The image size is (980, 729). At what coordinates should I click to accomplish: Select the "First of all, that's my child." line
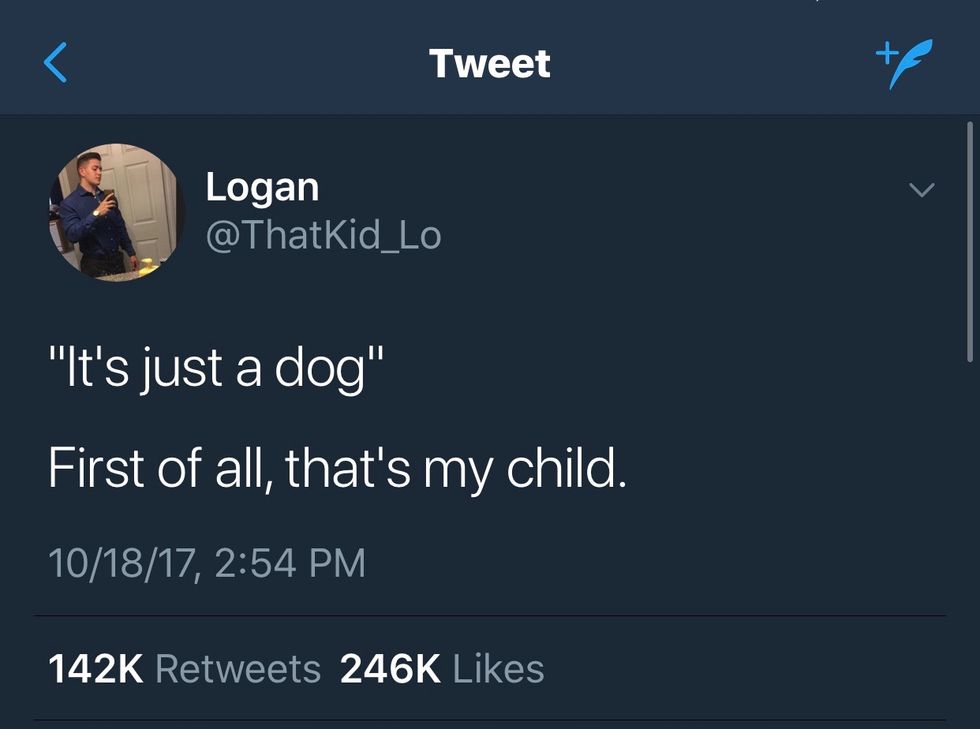pyautogui.click(x=337, y=468)
